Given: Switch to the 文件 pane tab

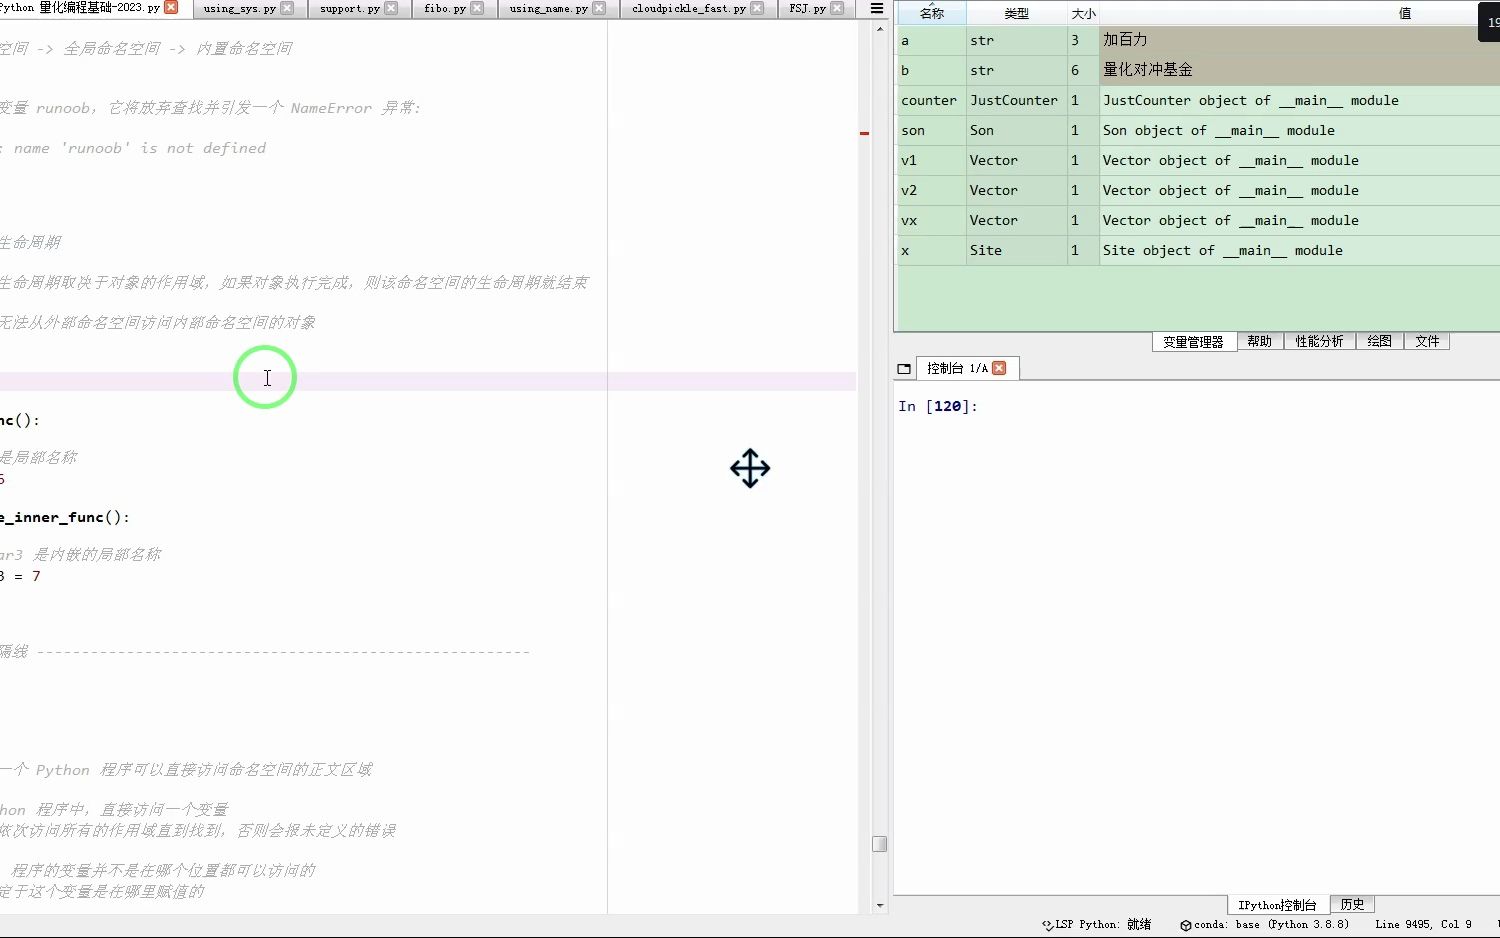Looking at the screenshot, I should click(x=1427, y=342).
